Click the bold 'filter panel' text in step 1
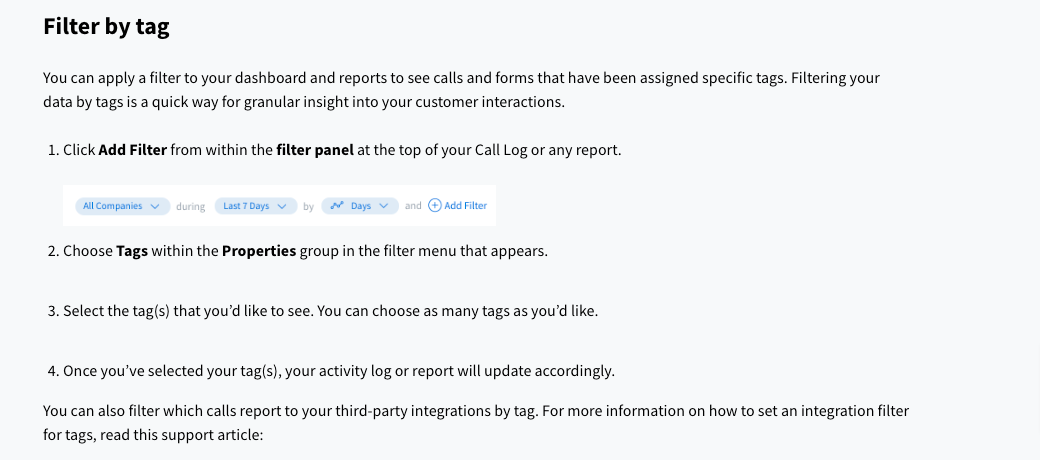1040x460 pixels. click(315, 150)
